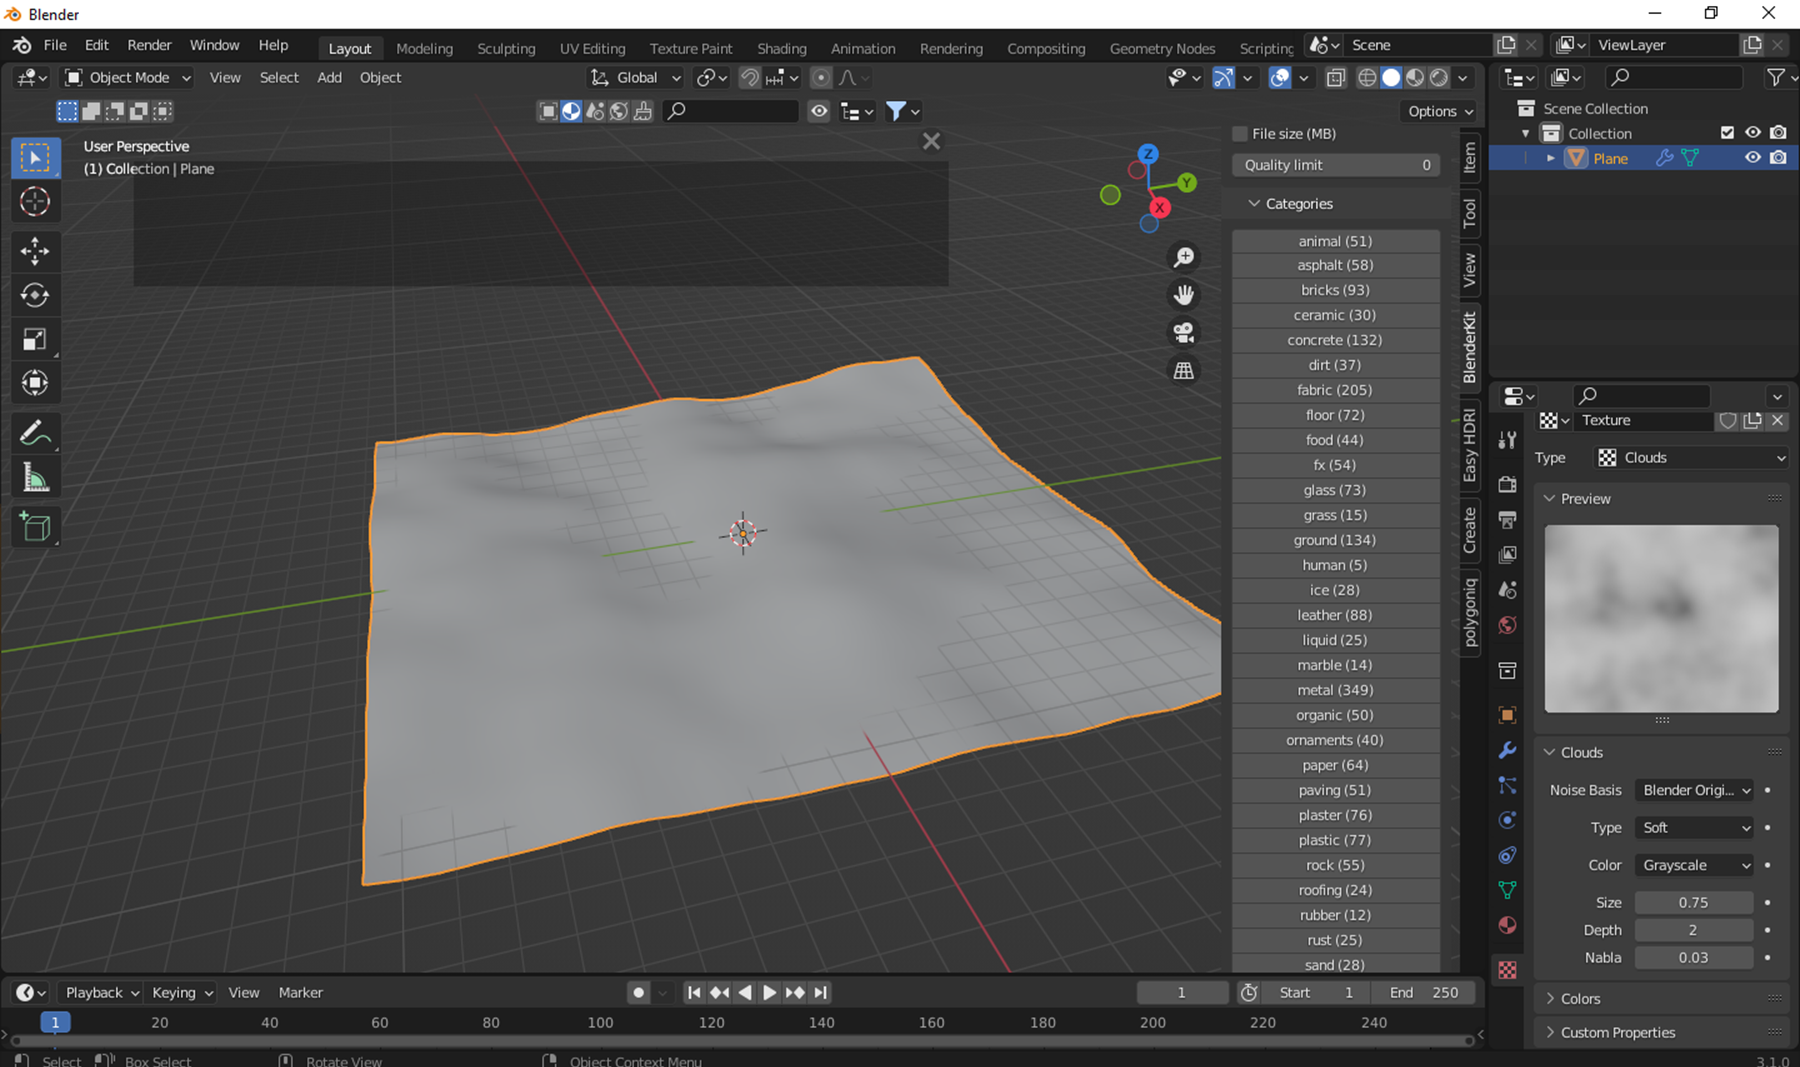Click the Nabla 0.03 value slider
Image resolution: width=1800 pixels, height=1067 pixels.
tap(1694, 957)
